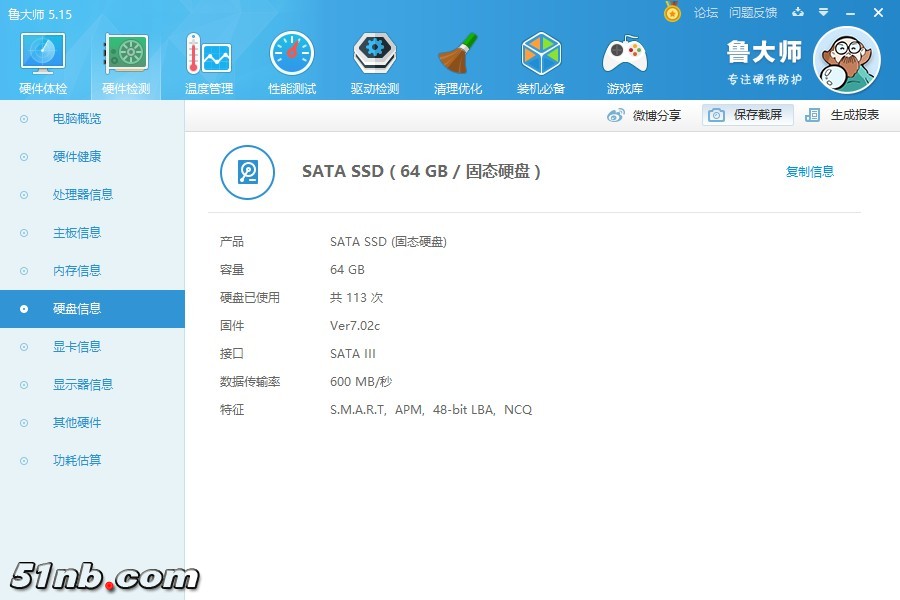Image resolution: width=900 pixels, height=600 pixels.
Task: Open the 游戏库 game controller icon
Action: pos(624,63)
